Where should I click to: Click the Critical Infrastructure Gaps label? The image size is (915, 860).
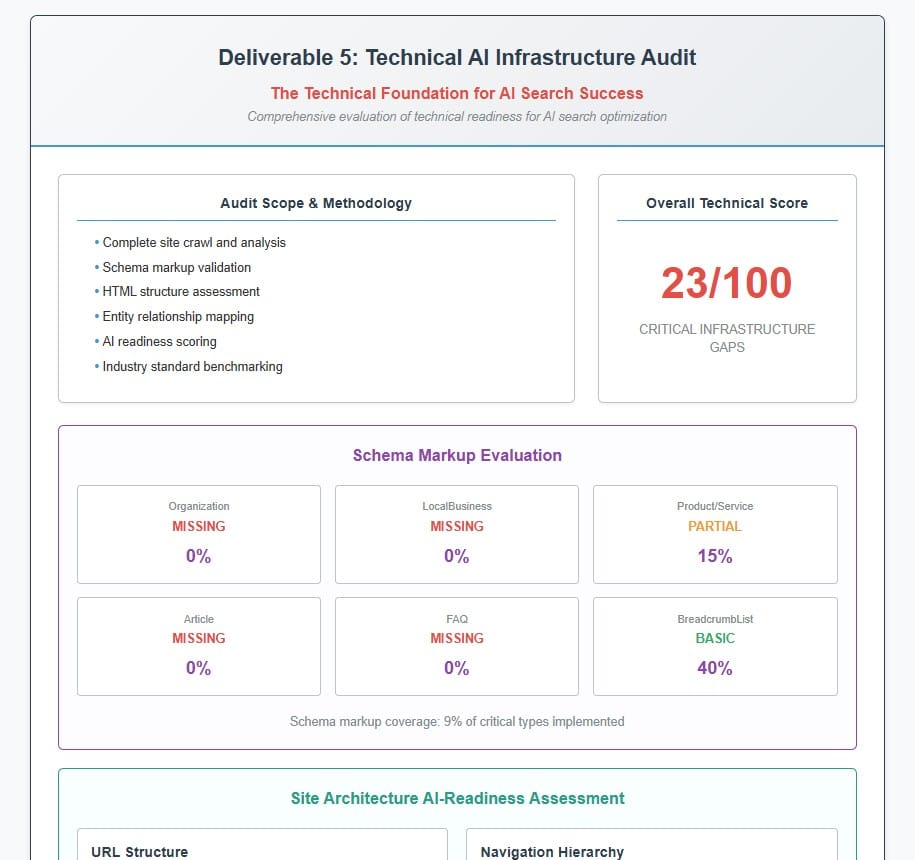coord(727,338)
